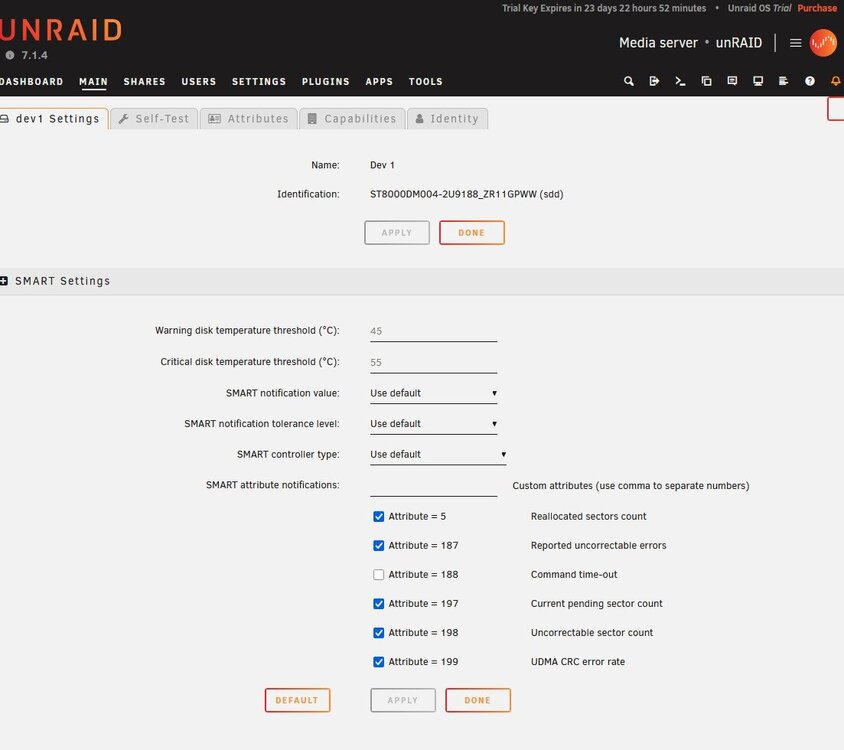Open the hamburger menu icon
Screen dimensions: 844x750
point(796,43)
